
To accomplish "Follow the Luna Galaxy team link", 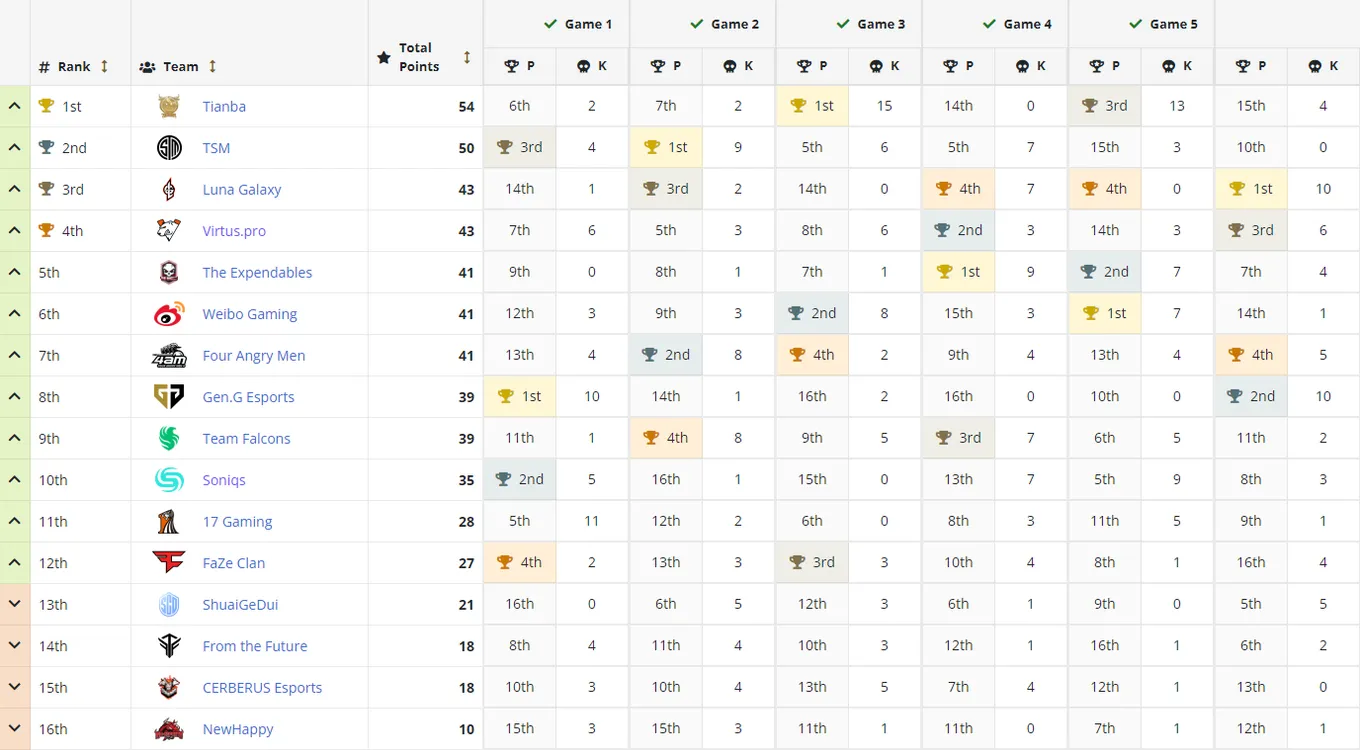I will pyautogui.click(x=242, y=189).
